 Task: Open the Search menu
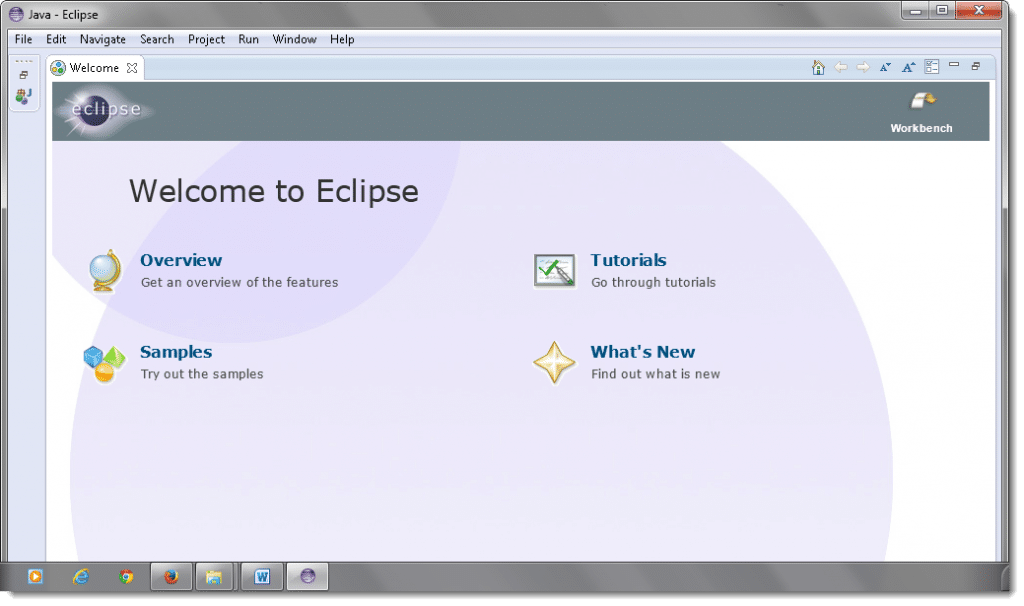coord(157,39)
